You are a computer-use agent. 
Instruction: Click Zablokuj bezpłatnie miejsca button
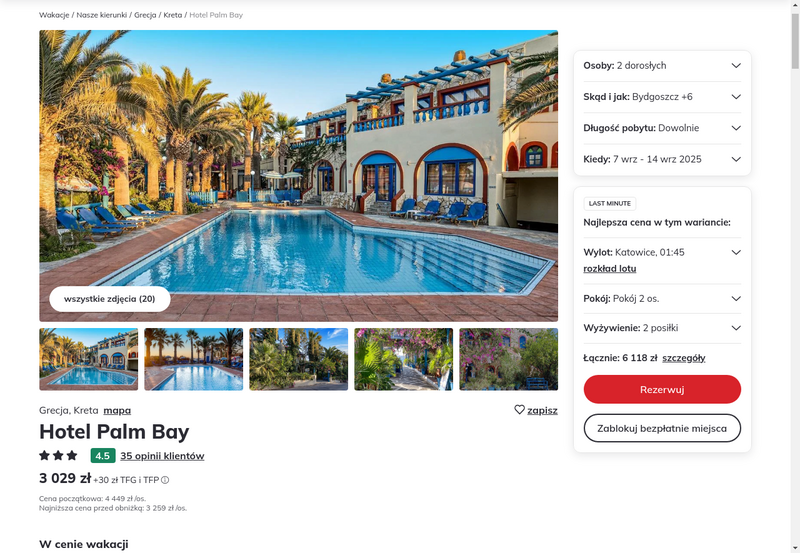point(662,428)
